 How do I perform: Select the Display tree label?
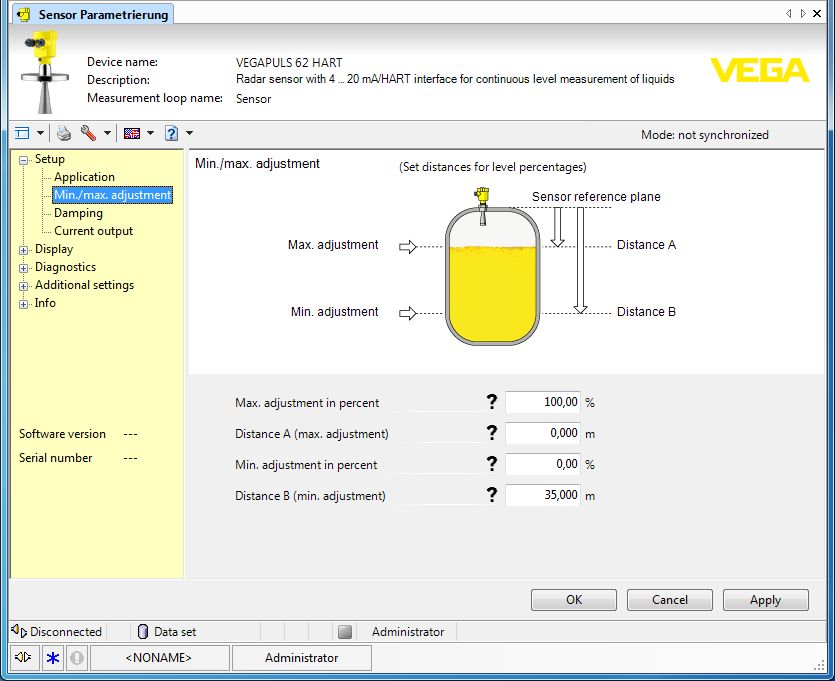(54, 249)
